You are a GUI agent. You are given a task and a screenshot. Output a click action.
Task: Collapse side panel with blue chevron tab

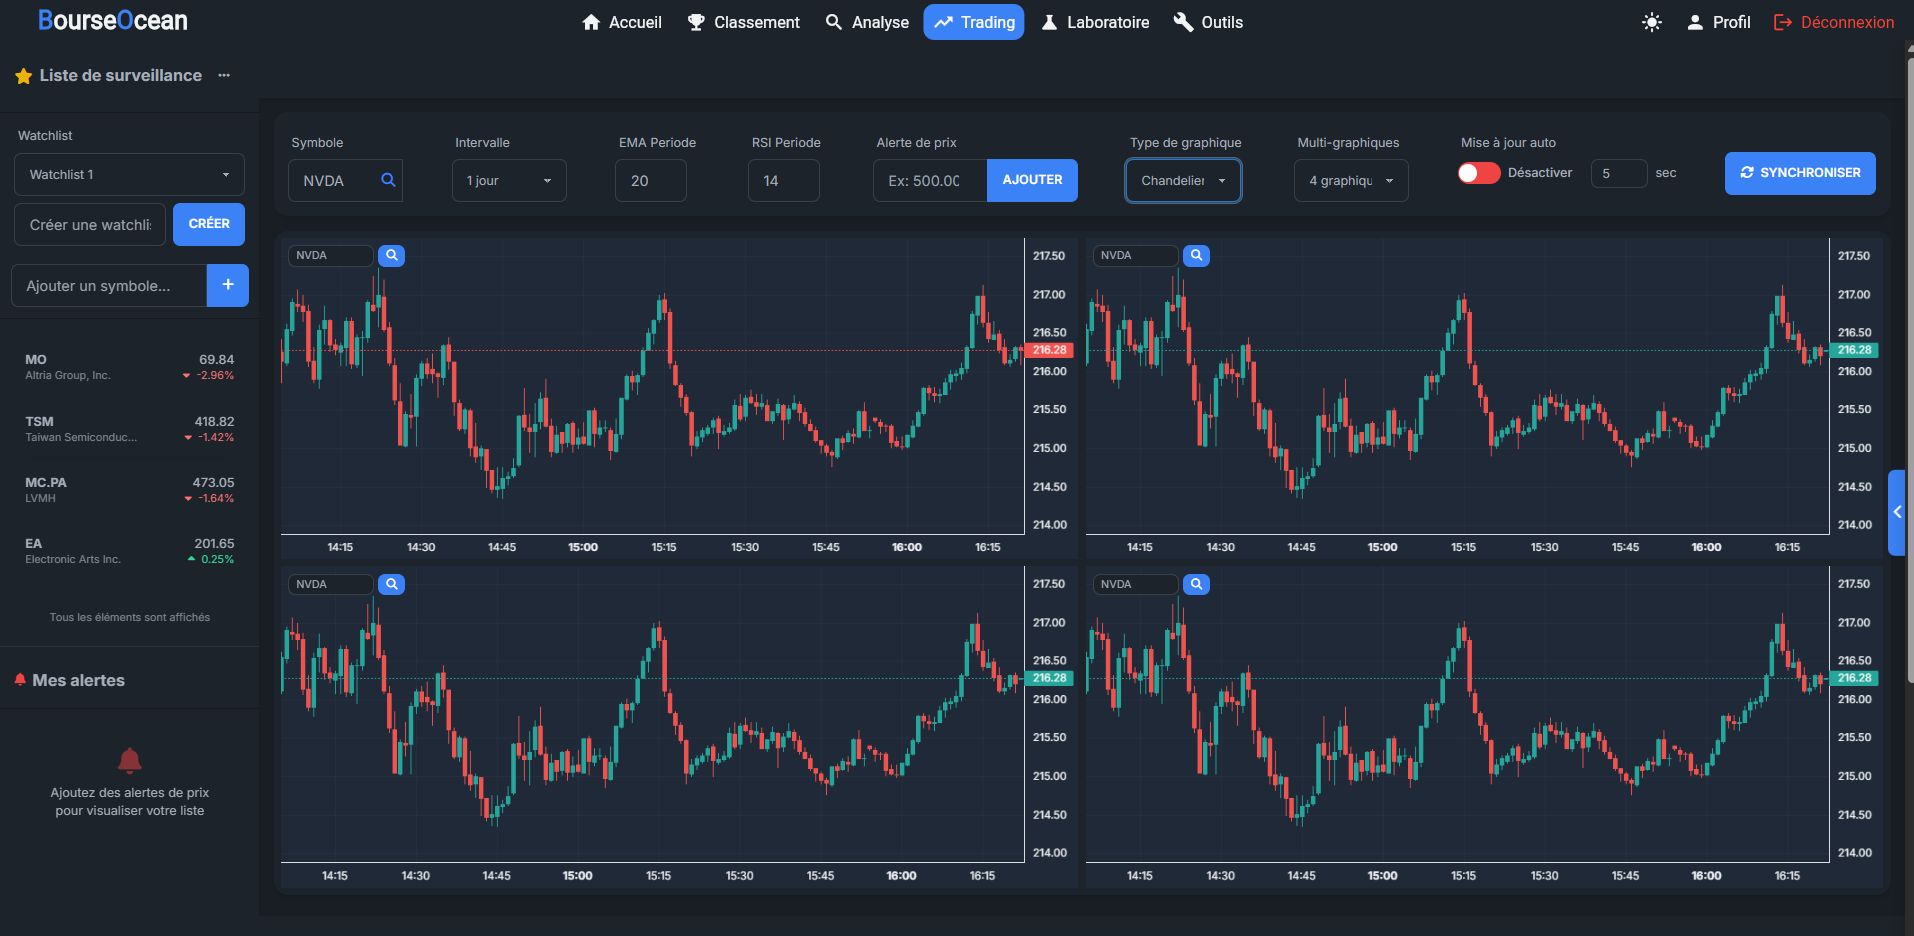(1897, 512)
